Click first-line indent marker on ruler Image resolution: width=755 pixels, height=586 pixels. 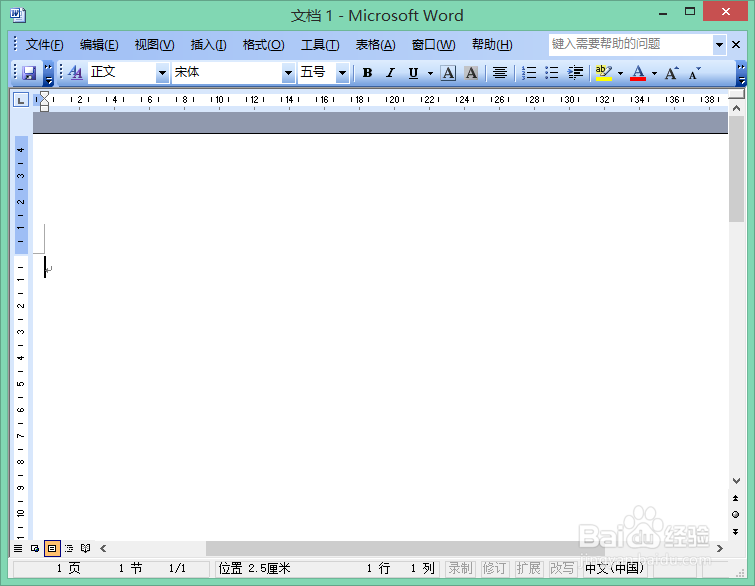click(x=44, y=96)
